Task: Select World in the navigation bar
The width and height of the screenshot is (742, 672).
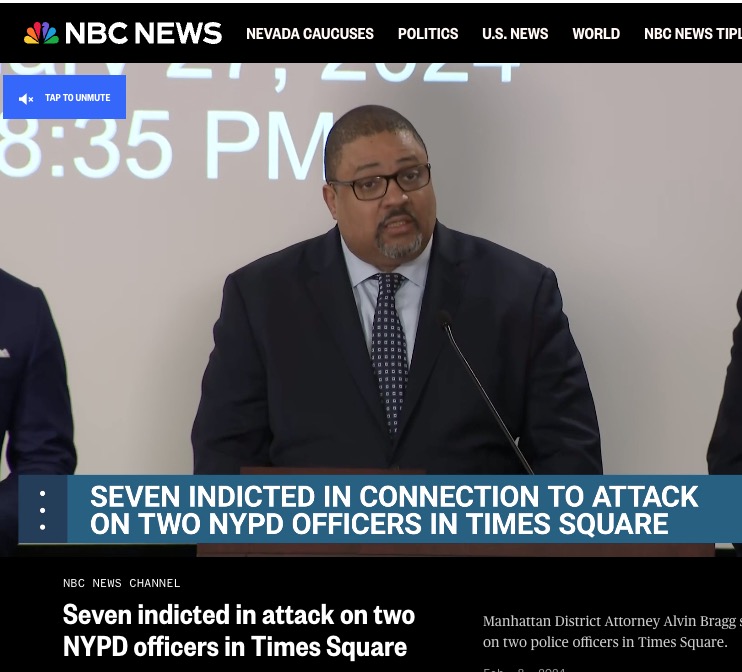Action: [596, 34]
